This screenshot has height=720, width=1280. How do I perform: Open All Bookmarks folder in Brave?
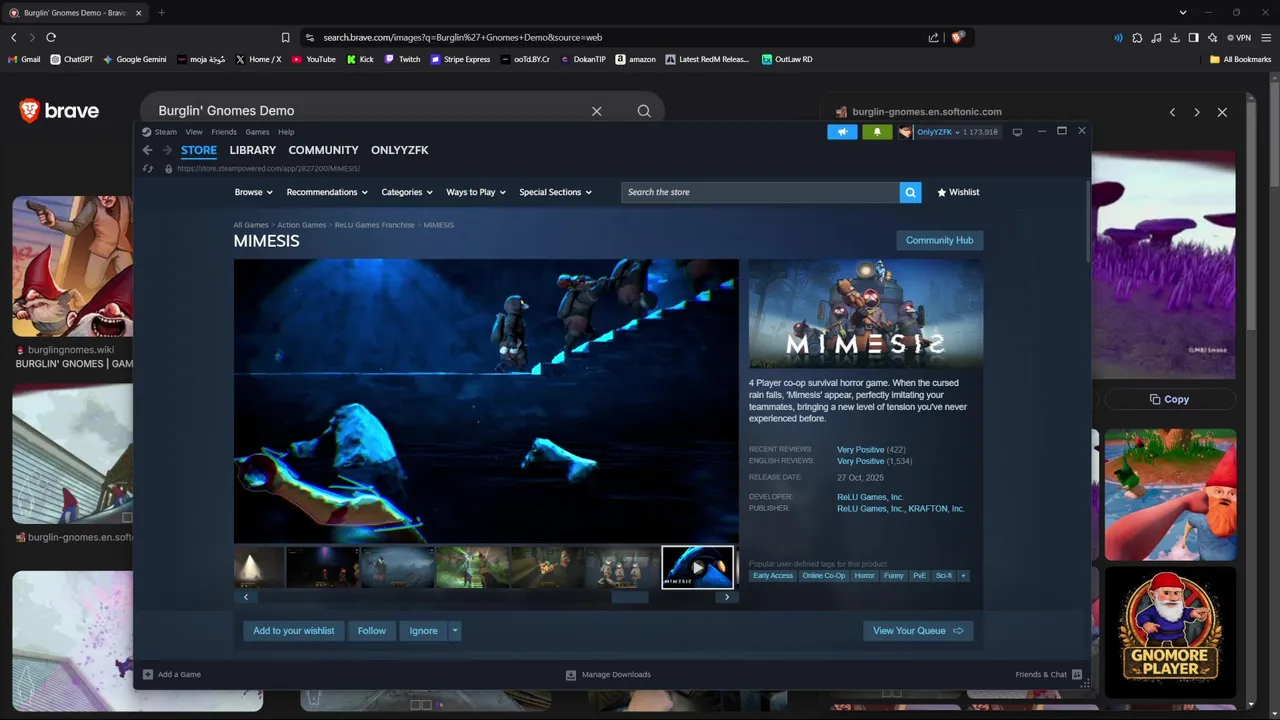click(1240, 59)
